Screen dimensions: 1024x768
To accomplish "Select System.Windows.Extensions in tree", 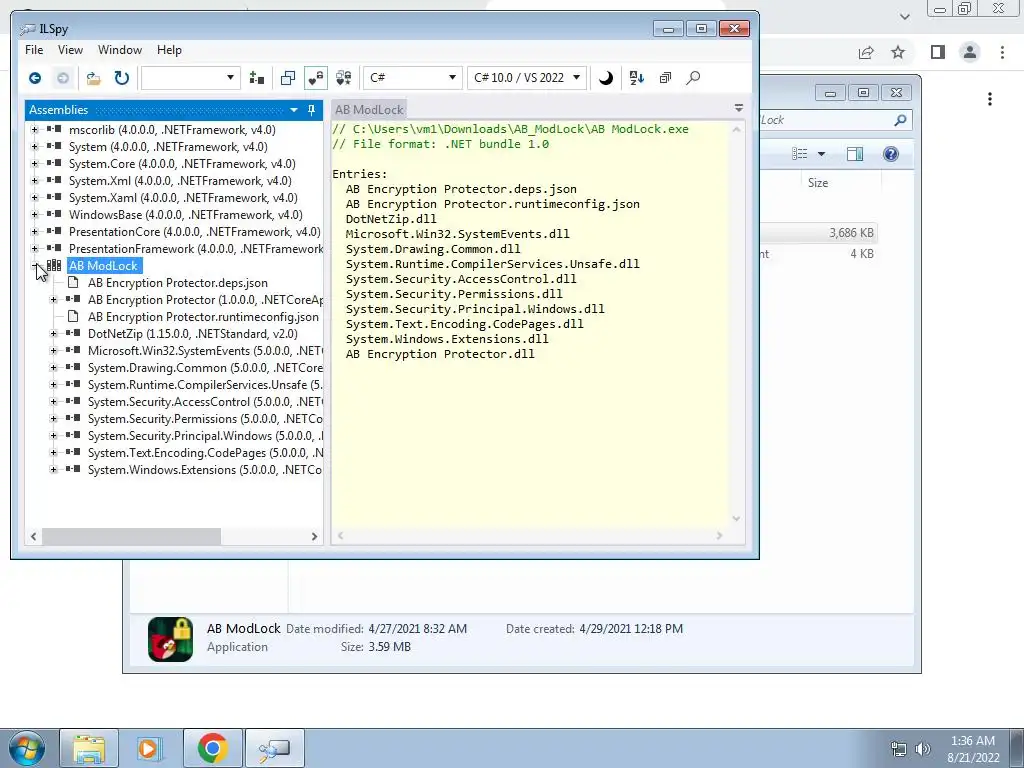I will pyautogui.click(x=205, y=470).
